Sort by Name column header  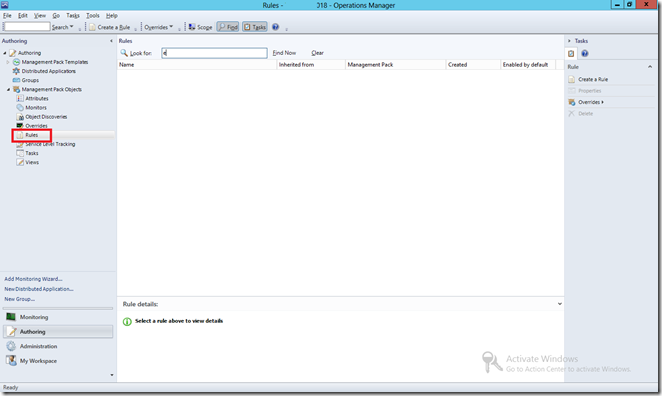197,65
